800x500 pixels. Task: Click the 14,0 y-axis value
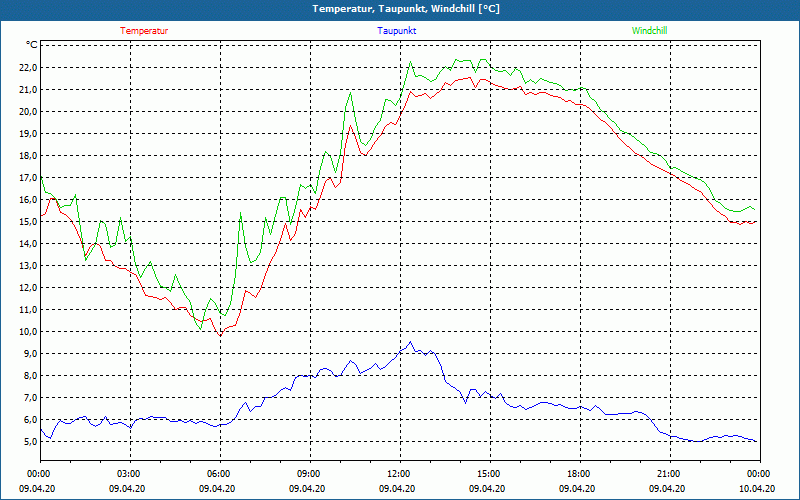click(29, 243)
